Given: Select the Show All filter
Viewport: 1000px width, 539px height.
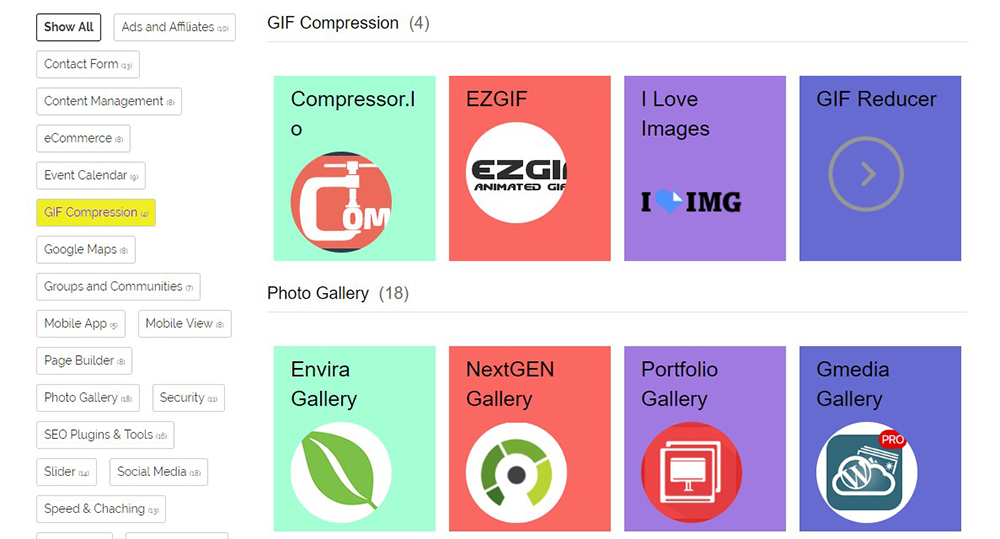Looking at the screenshot, I should click(x=69, y=27).
